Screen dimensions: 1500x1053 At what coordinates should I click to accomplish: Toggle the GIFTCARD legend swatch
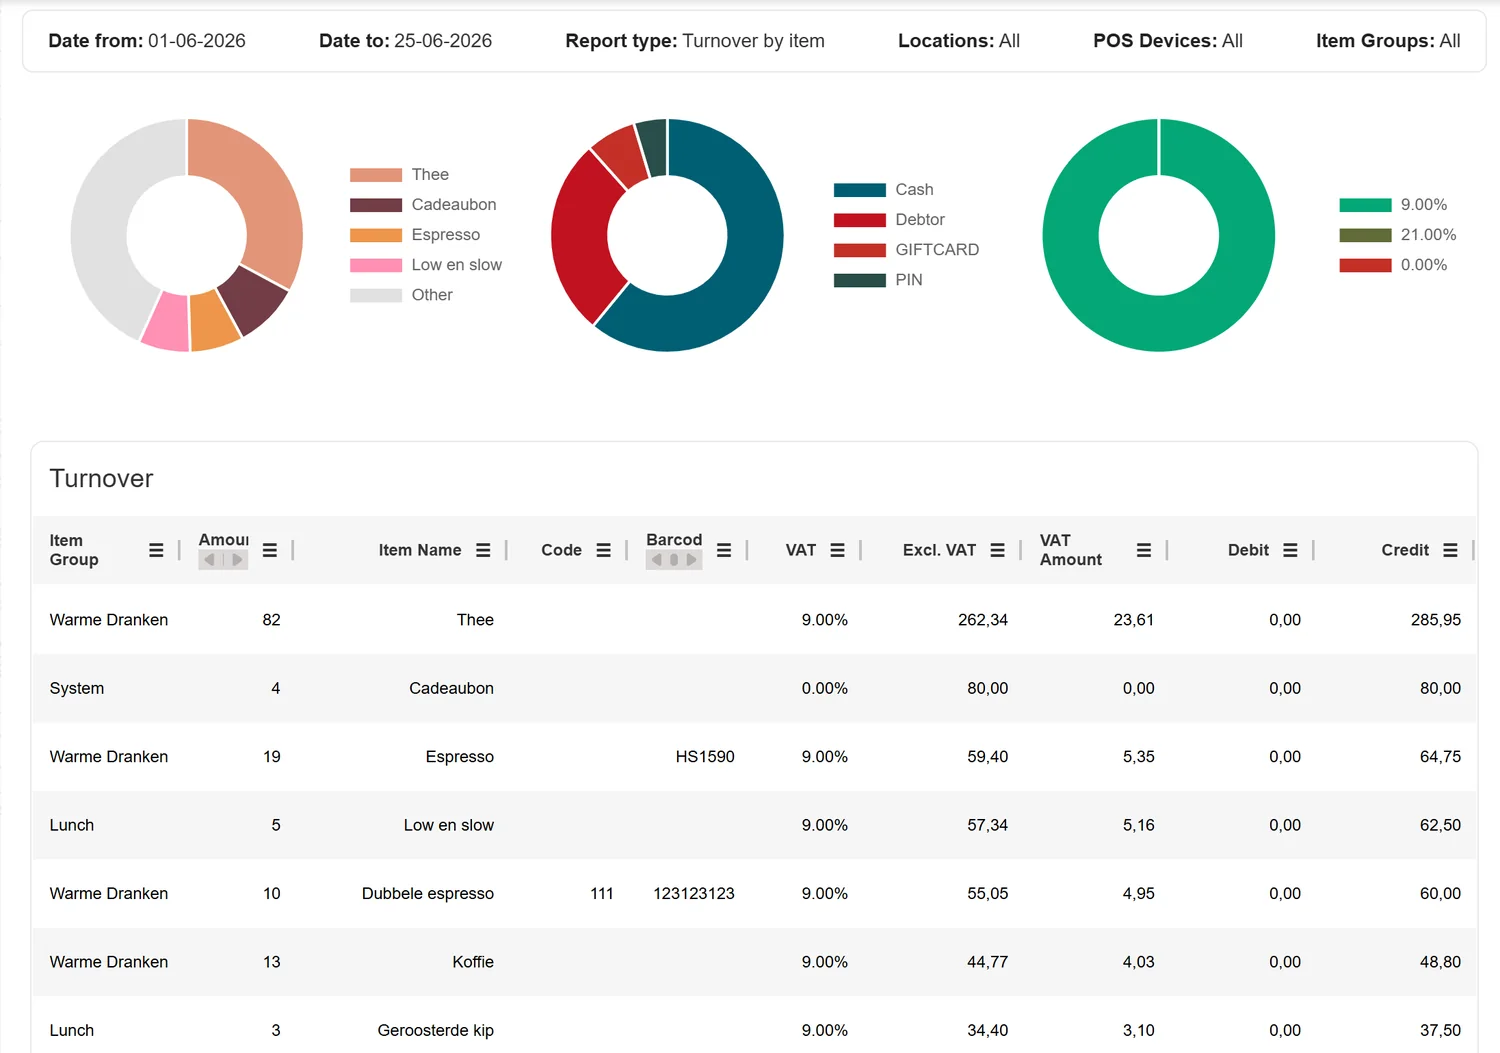[859, 250]
